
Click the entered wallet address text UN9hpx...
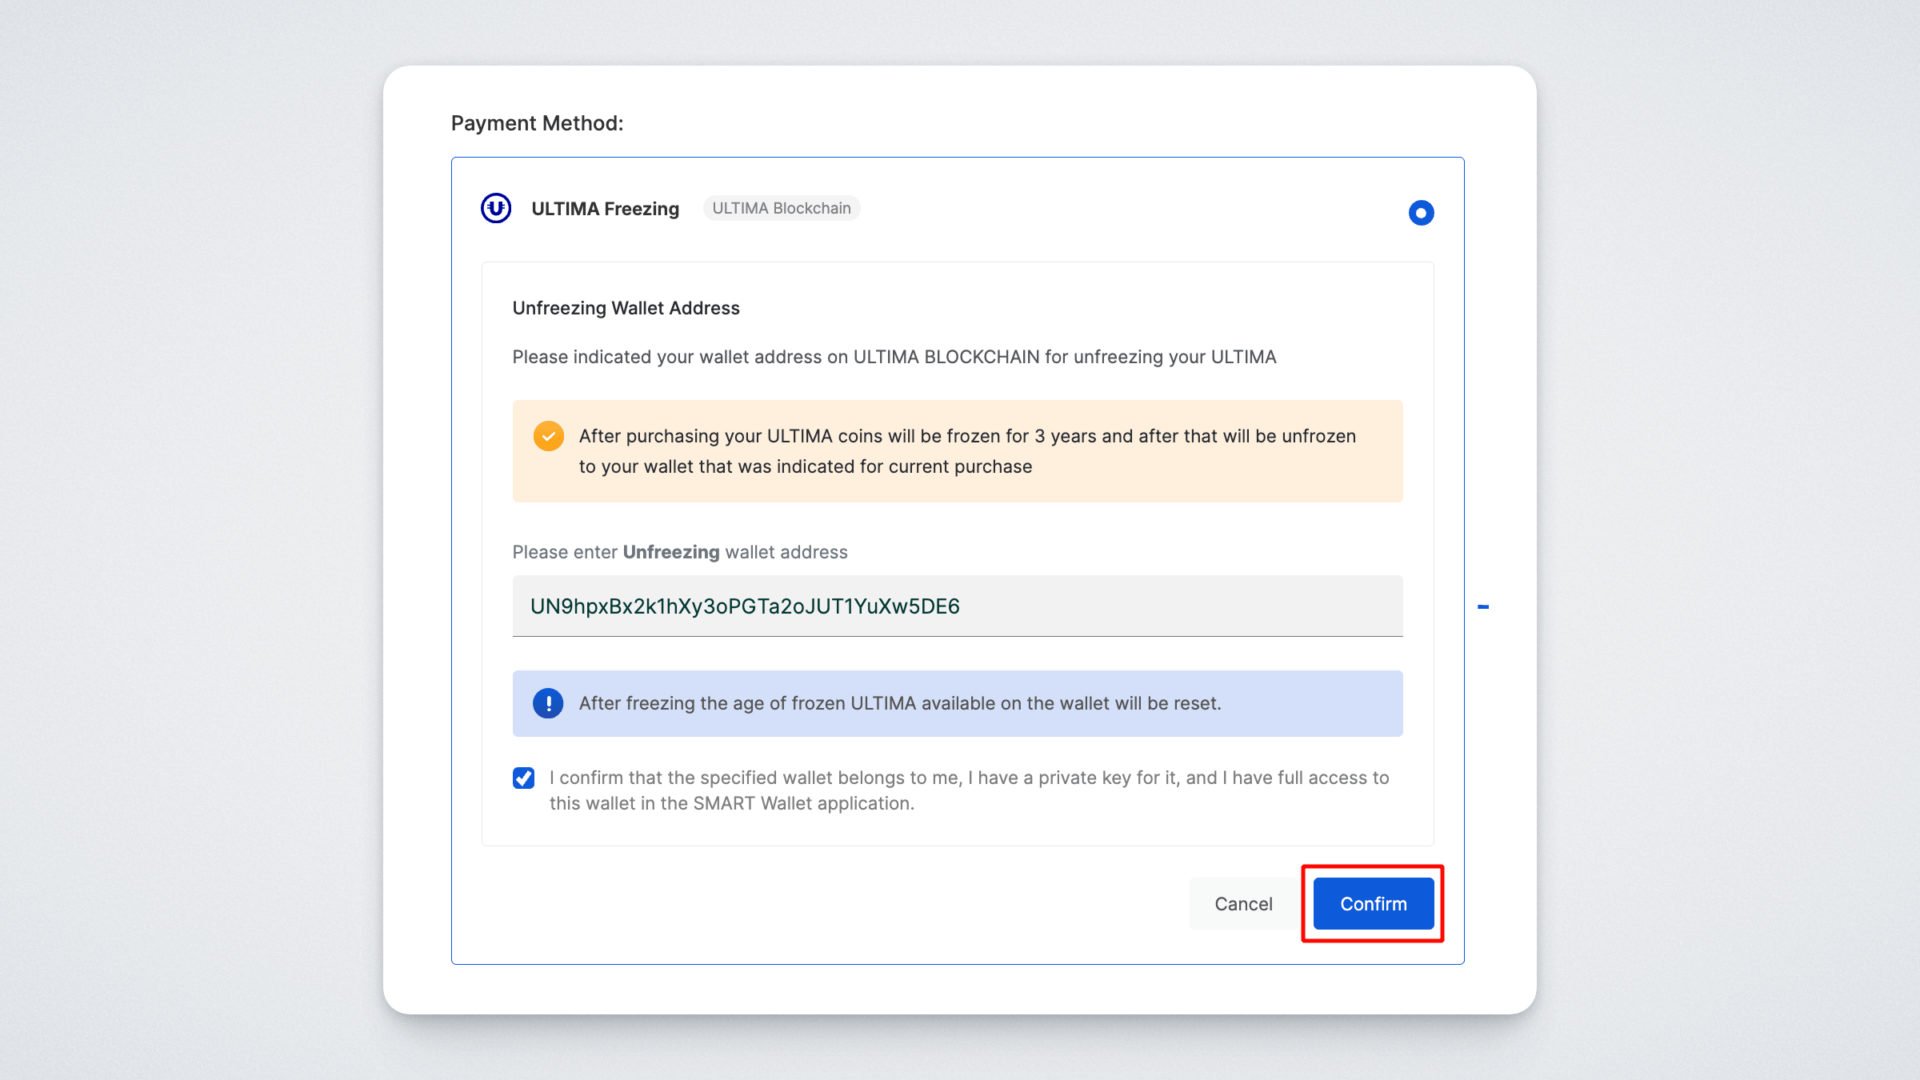click(x=744, y=606)
